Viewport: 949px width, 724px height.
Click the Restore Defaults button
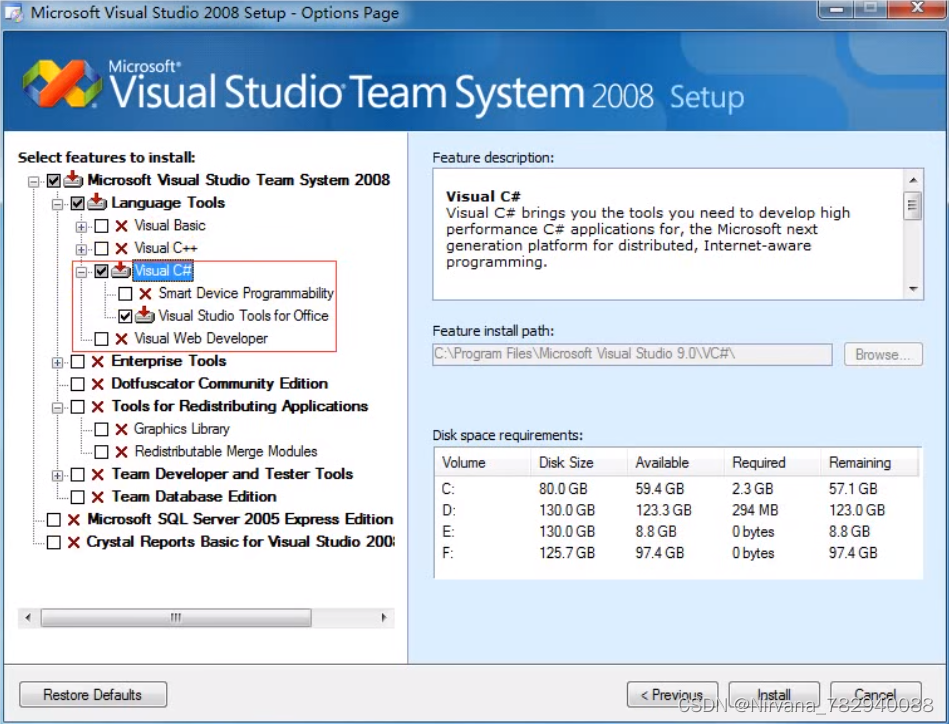[x=93, y=694]
